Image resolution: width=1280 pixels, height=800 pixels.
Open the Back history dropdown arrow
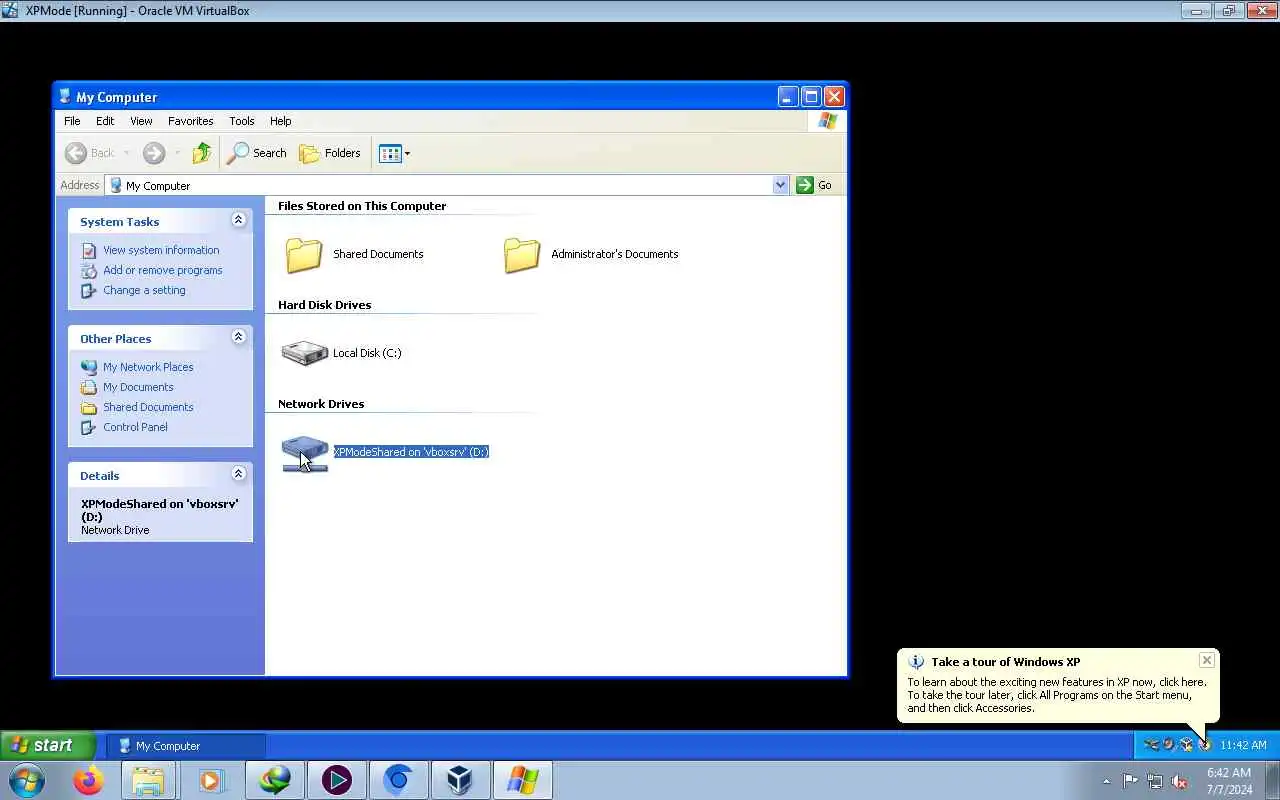pyautogui.click(x=127, y=153)
